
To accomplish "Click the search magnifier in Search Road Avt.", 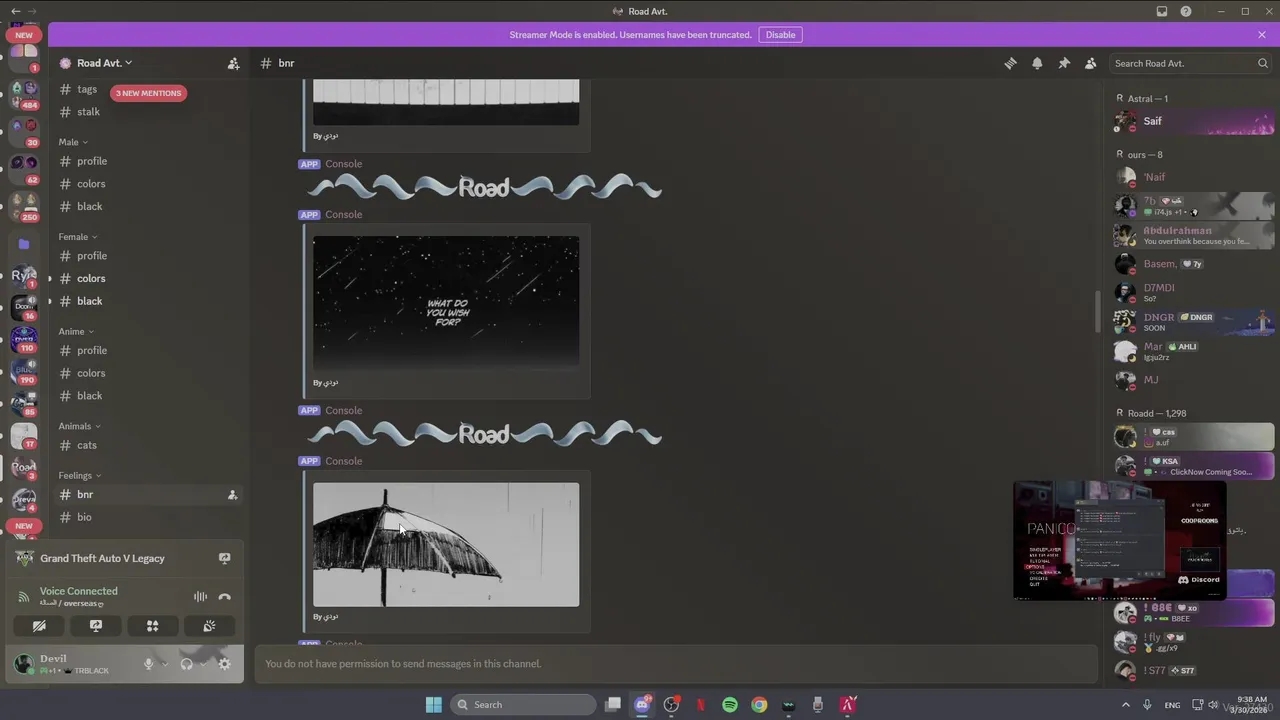I will point(1262,63).
